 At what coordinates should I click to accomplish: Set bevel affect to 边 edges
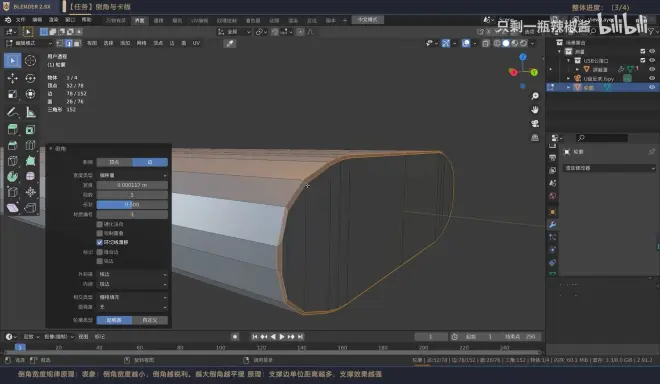click(x=150, y=162)
